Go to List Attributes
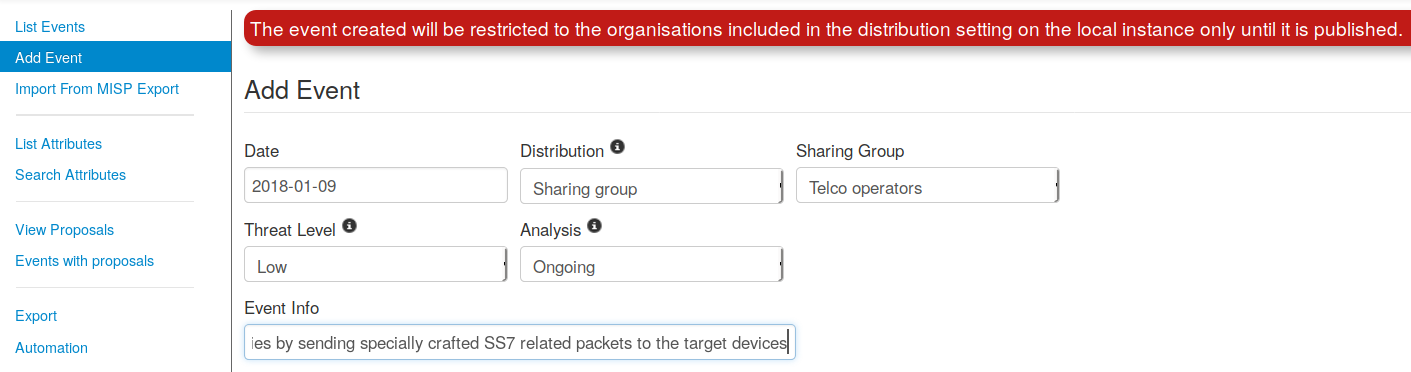 tap(58, 144)
